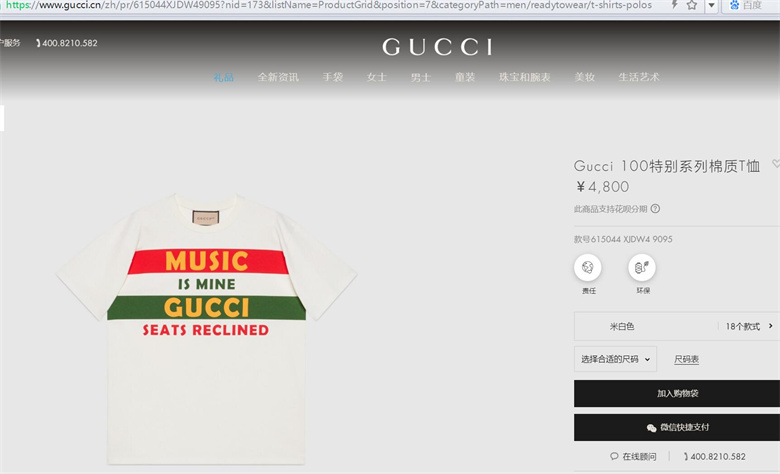Screen dimensions: 780x474
Task: Click the lightning bolt icon in address bar
Action: (x=675, y=4)
